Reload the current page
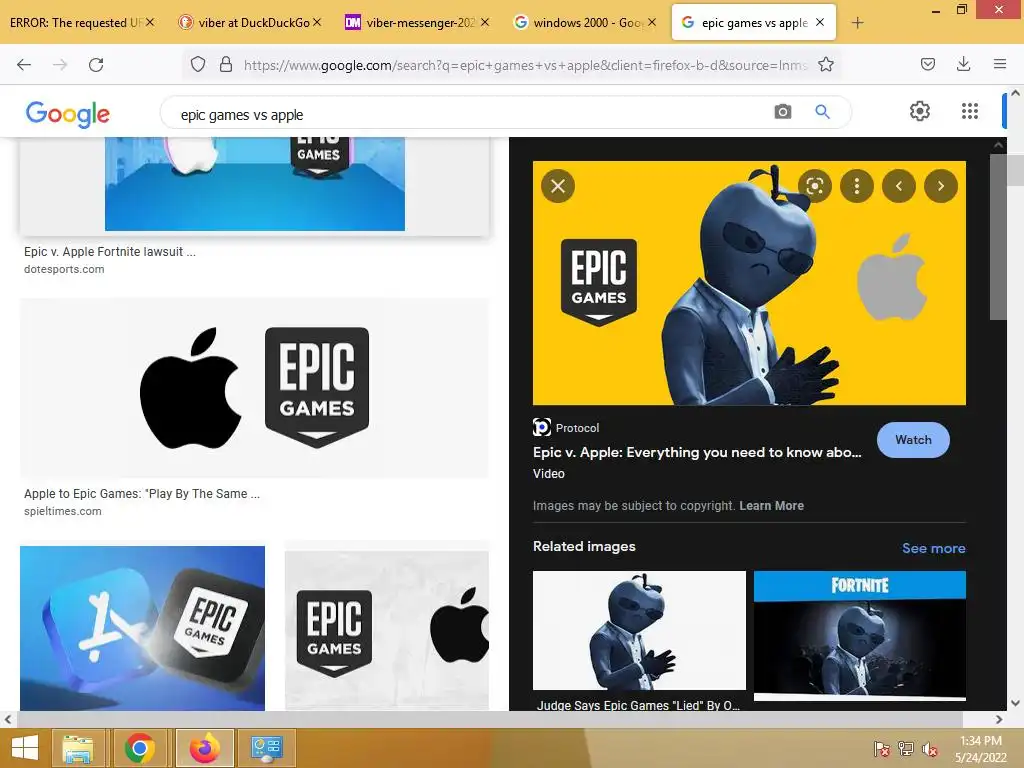Viewport: 1024px width, 768px height. (x=96, y=65)
